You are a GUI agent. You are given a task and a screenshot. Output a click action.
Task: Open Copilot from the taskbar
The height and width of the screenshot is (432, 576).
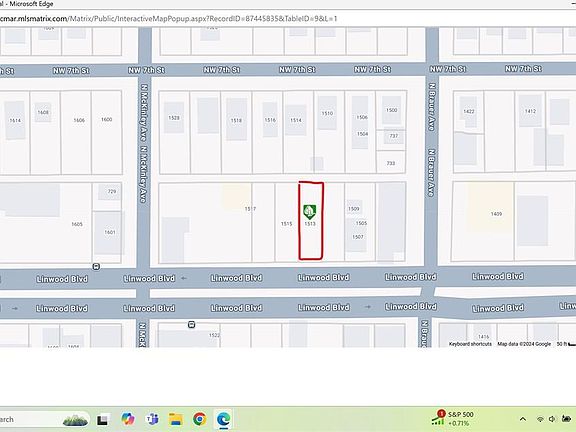[127, 419]
